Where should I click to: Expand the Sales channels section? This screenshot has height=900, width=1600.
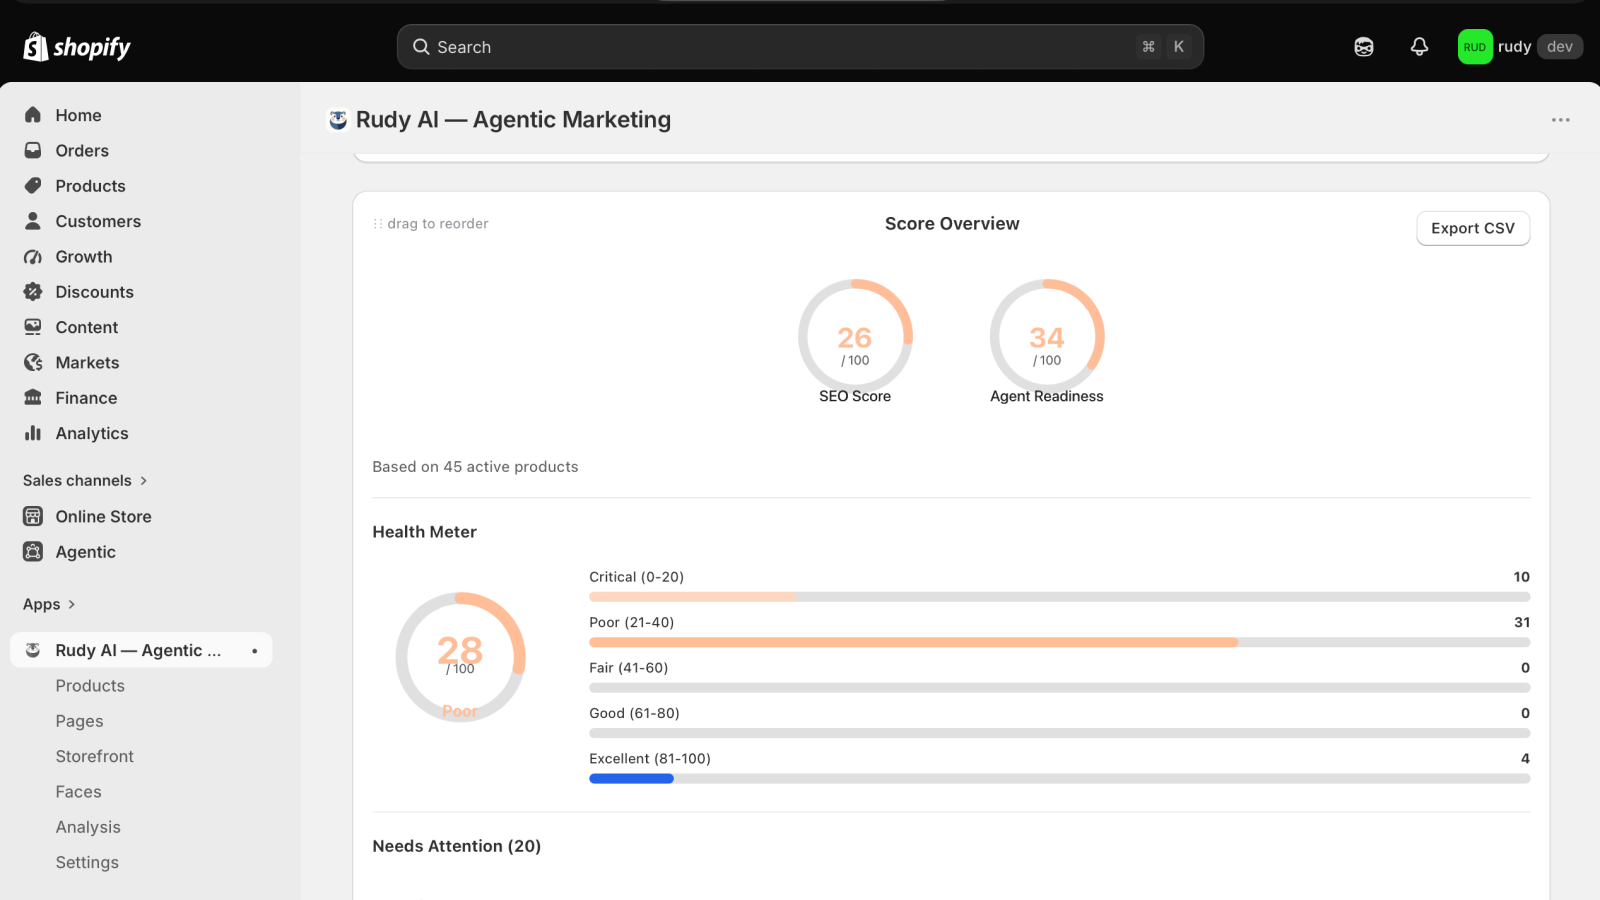(x=86, y=481)
